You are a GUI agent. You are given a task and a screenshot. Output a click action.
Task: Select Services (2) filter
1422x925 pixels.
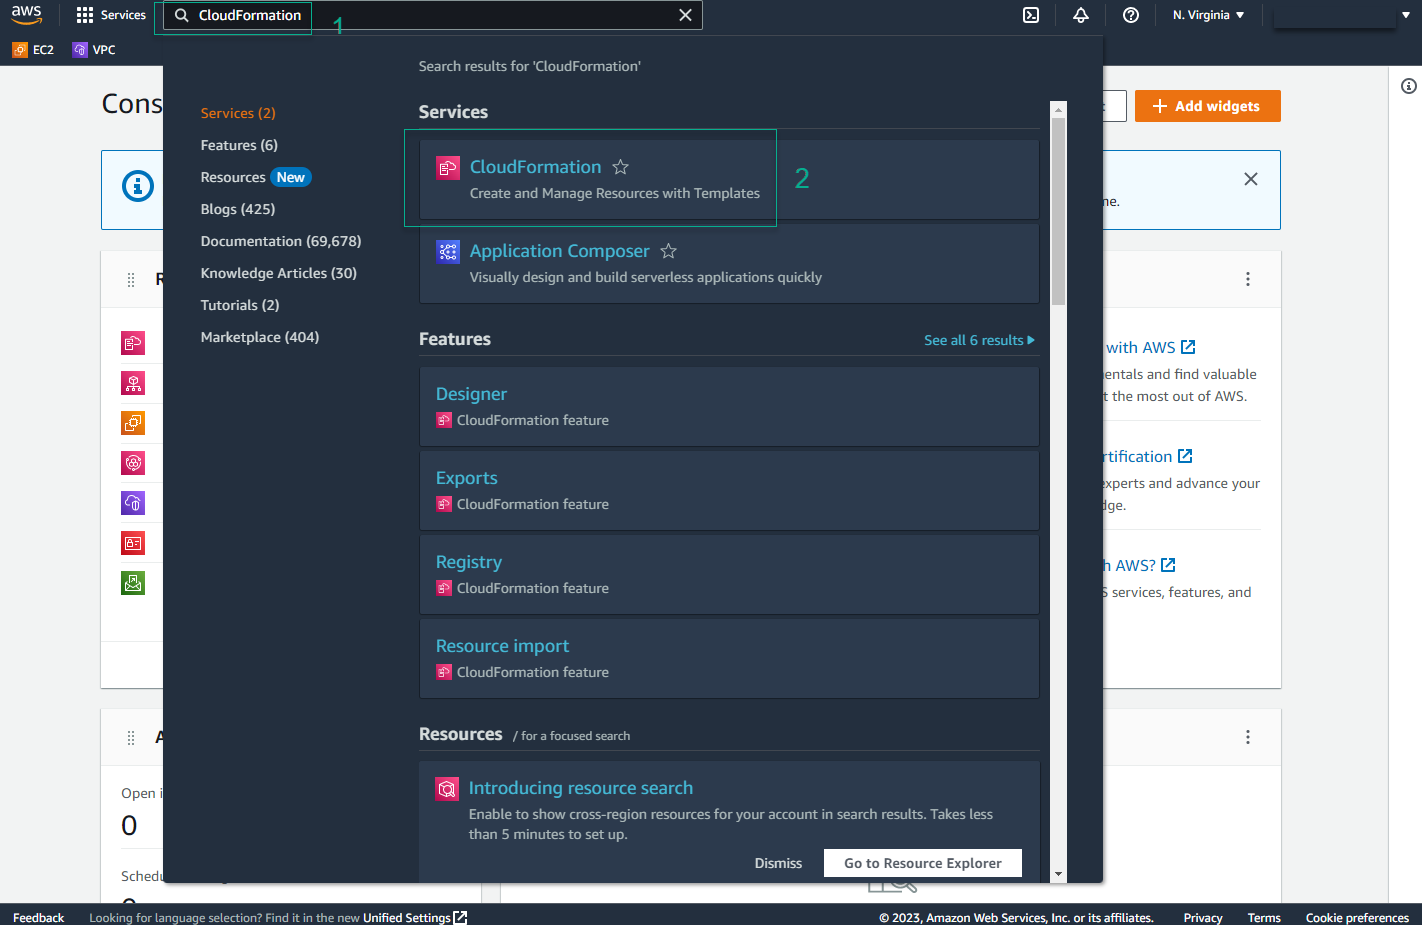click(x=238, y=113)
